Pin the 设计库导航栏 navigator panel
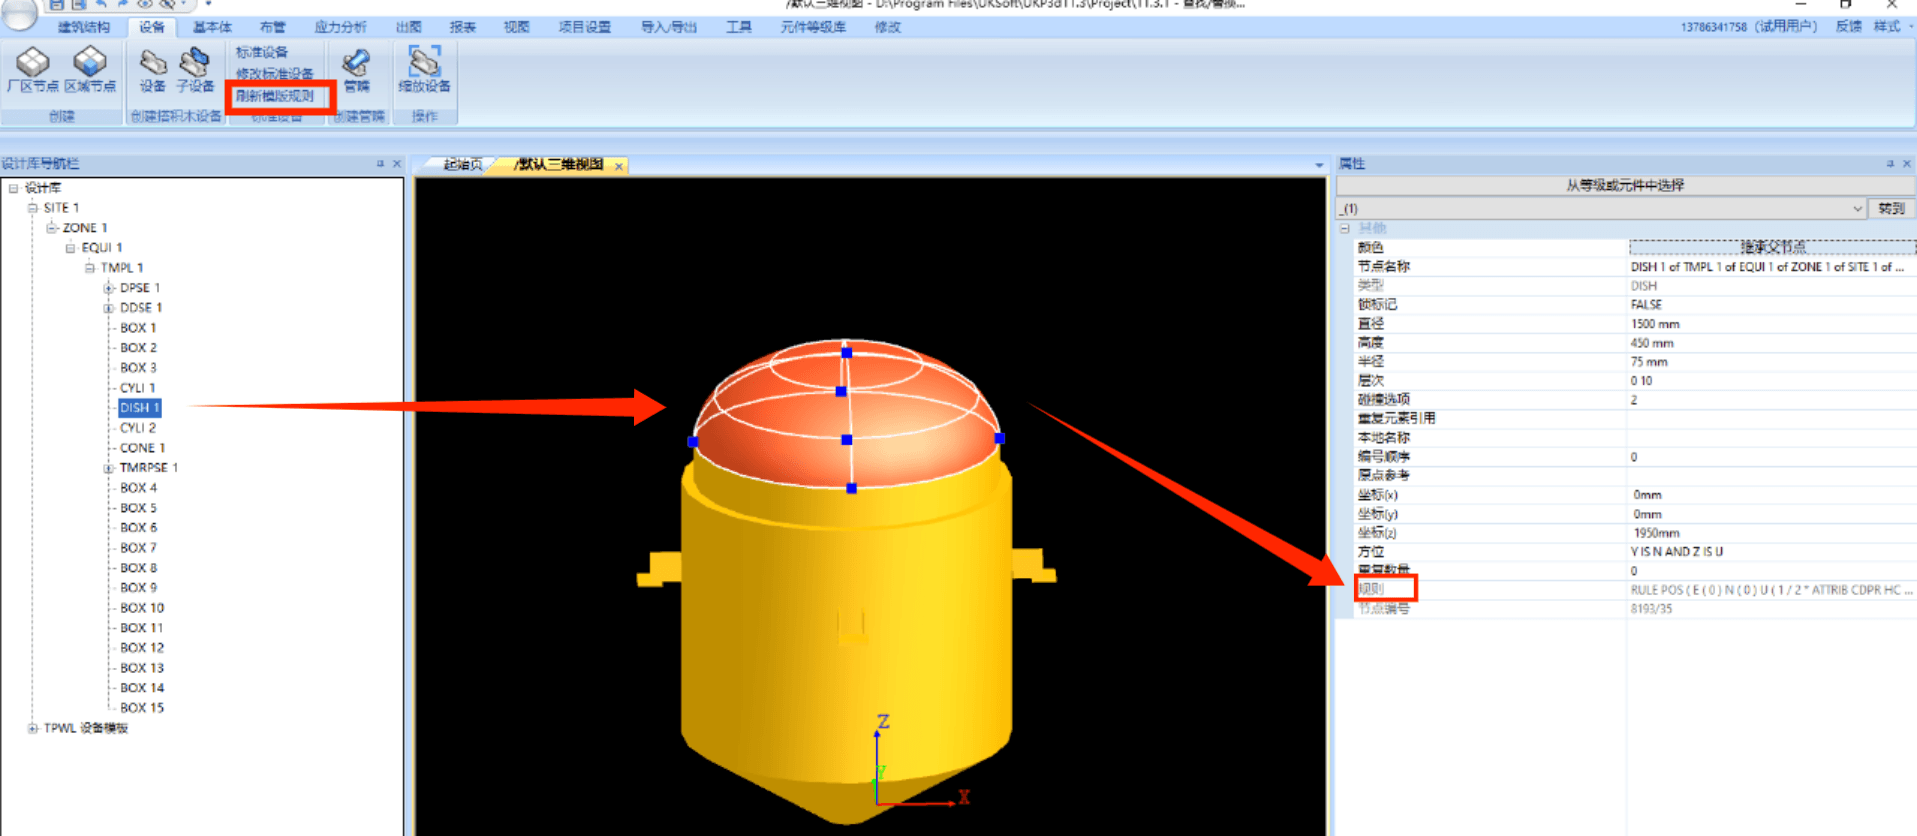 click(380, 163)
